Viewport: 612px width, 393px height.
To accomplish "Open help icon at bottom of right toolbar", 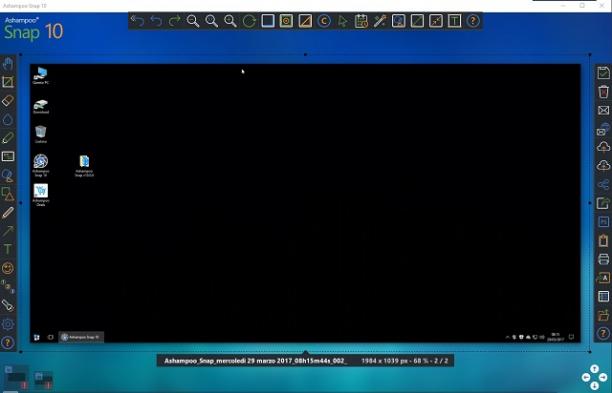I will tap(603, 333).
